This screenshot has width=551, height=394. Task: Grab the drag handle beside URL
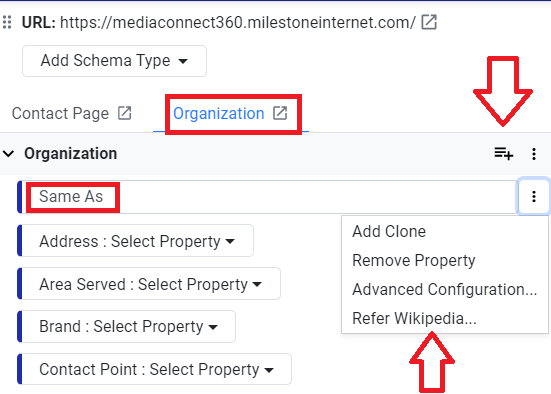pos(7,22)
